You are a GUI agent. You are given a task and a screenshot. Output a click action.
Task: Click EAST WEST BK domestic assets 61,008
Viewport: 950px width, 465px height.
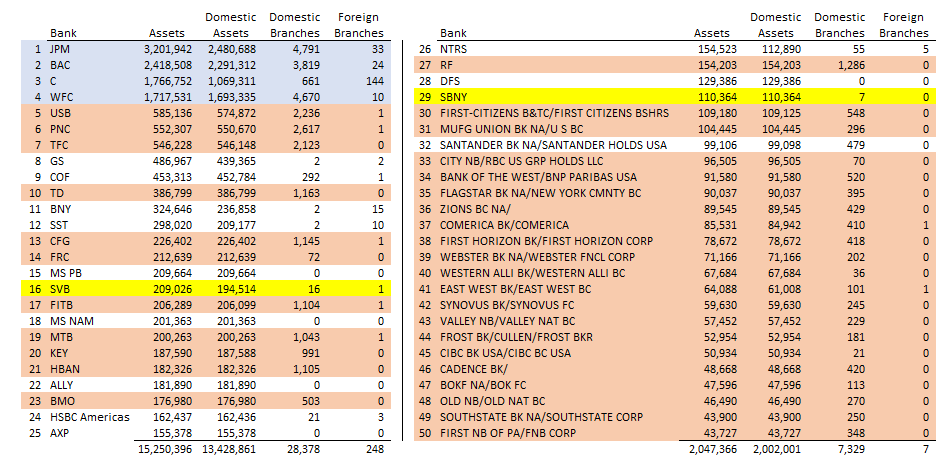pyautogui.click(x=784, y=289)
